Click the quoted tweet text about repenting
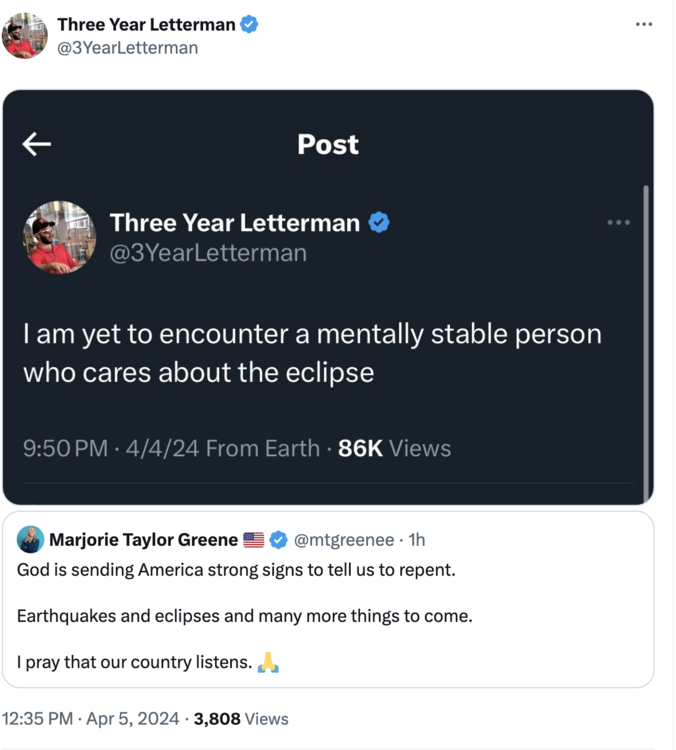This screenshot has height=750, width=676. tap(236, 570)
